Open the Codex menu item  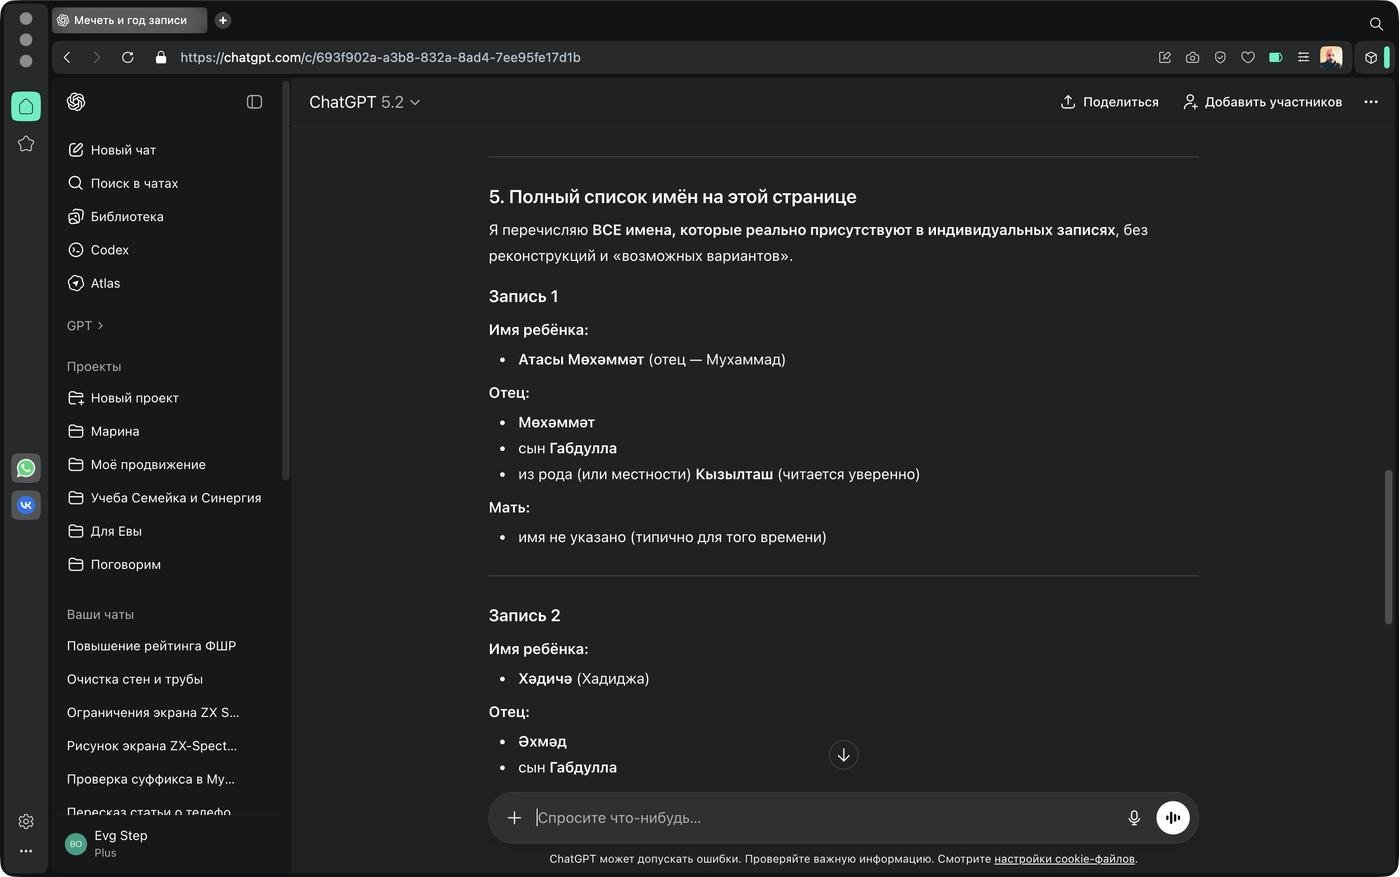pos(110,250)
